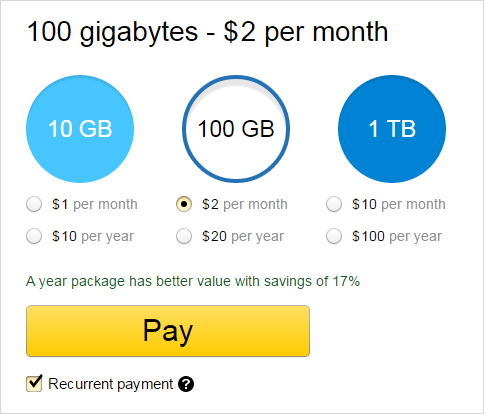484x414 pixels.
Task: Pick the $10 per month radio button
Action: click(334, 204)
